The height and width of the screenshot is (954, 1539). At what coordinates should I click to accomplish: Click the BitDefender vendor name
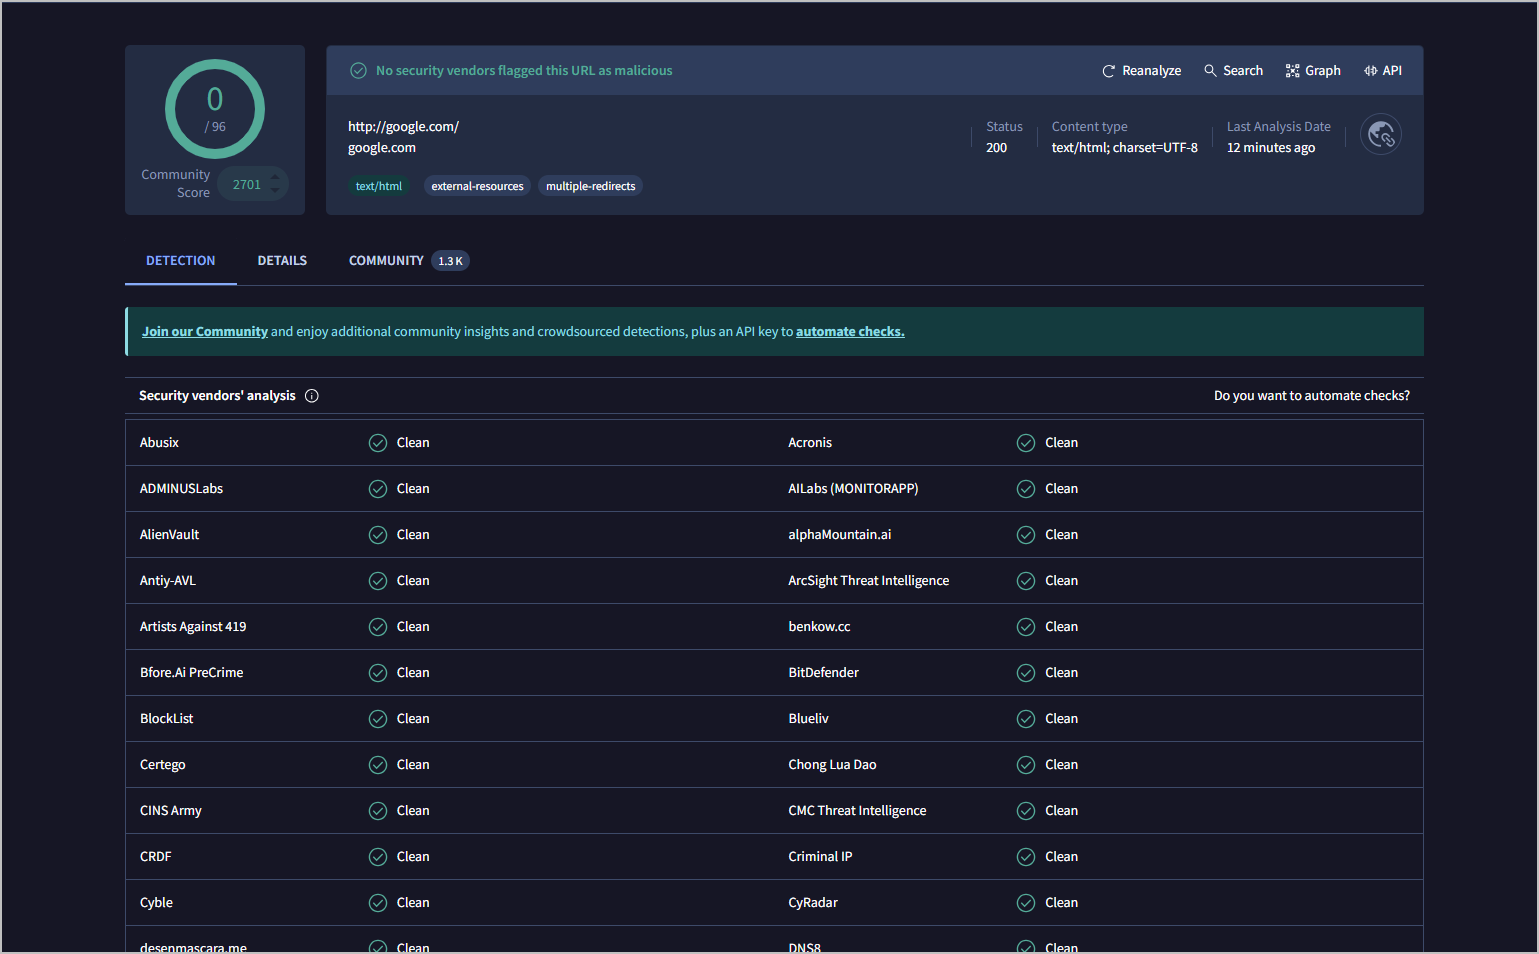823,673
